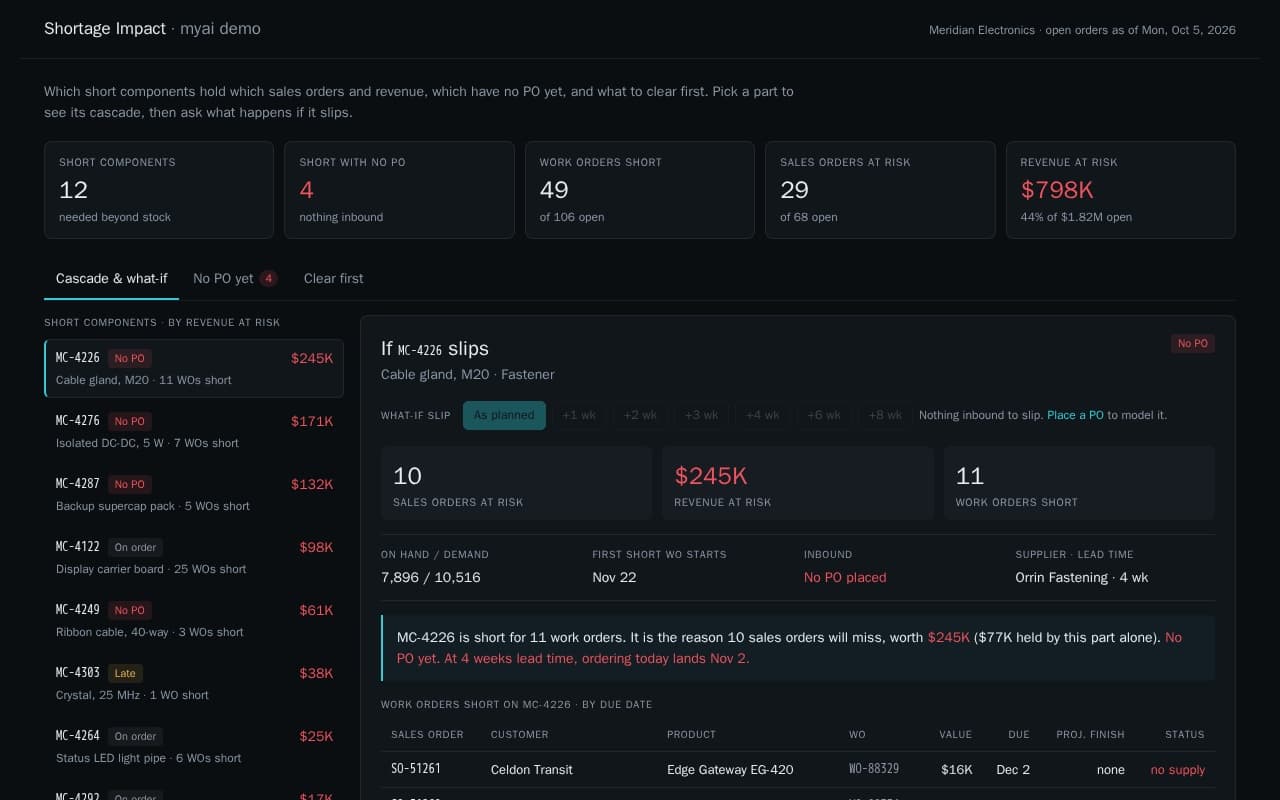The height and width of the screenshot is (800, 1280).
Task: Select MC-4249 Ribbon cable component
Action: point(194,621)
